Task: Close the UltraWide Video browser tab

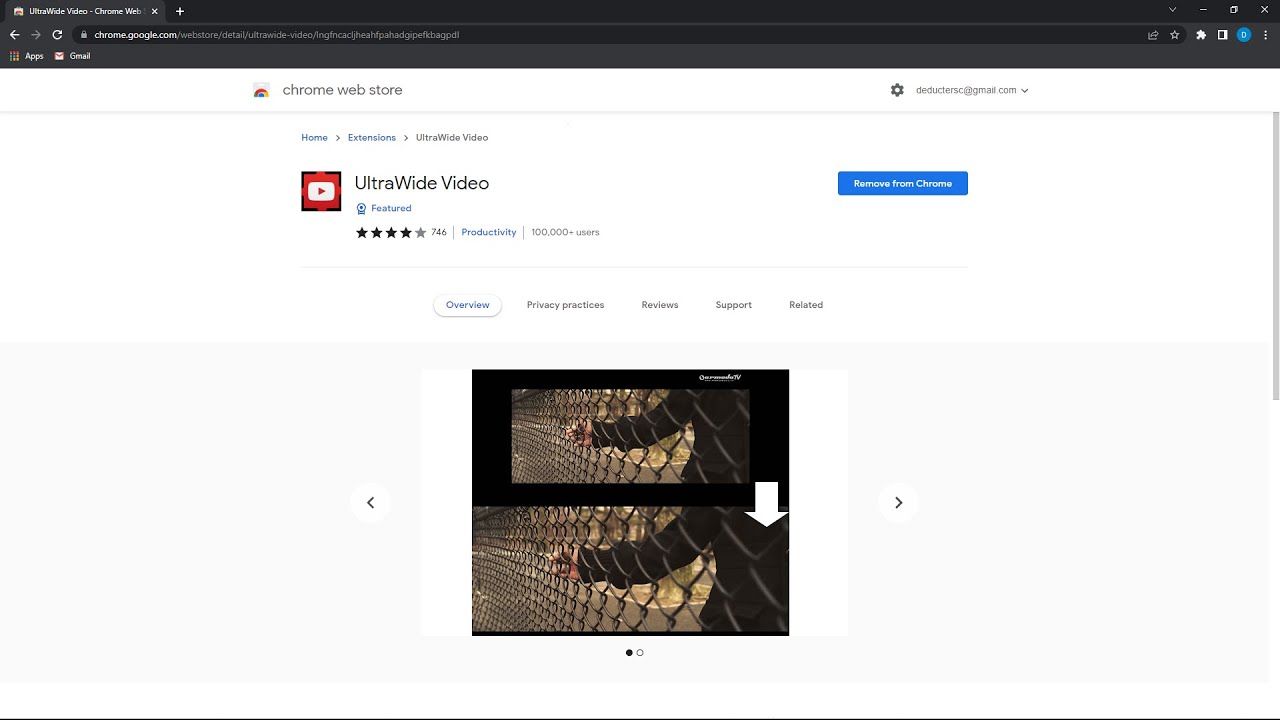Action: (154, 11)
